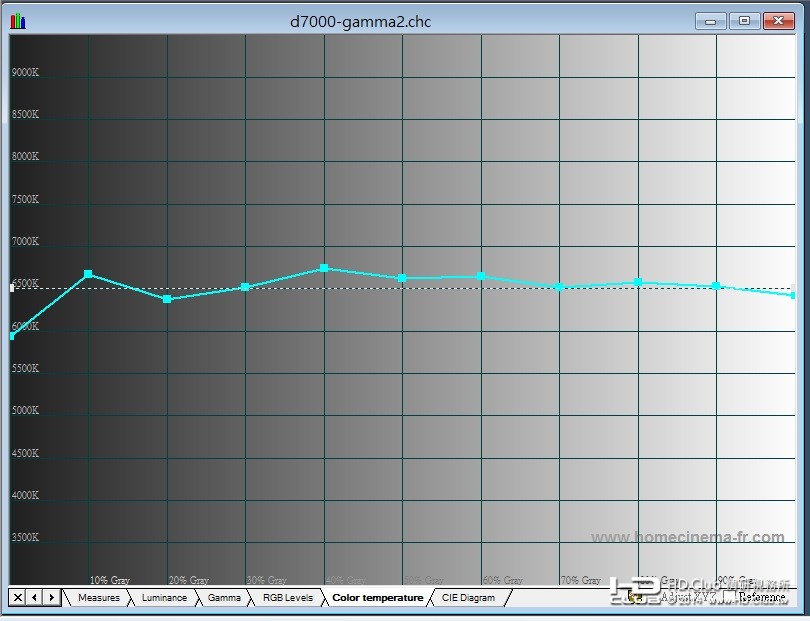Click the 20% Gray data point
810x621 pixels.
[x=167, y=299]
